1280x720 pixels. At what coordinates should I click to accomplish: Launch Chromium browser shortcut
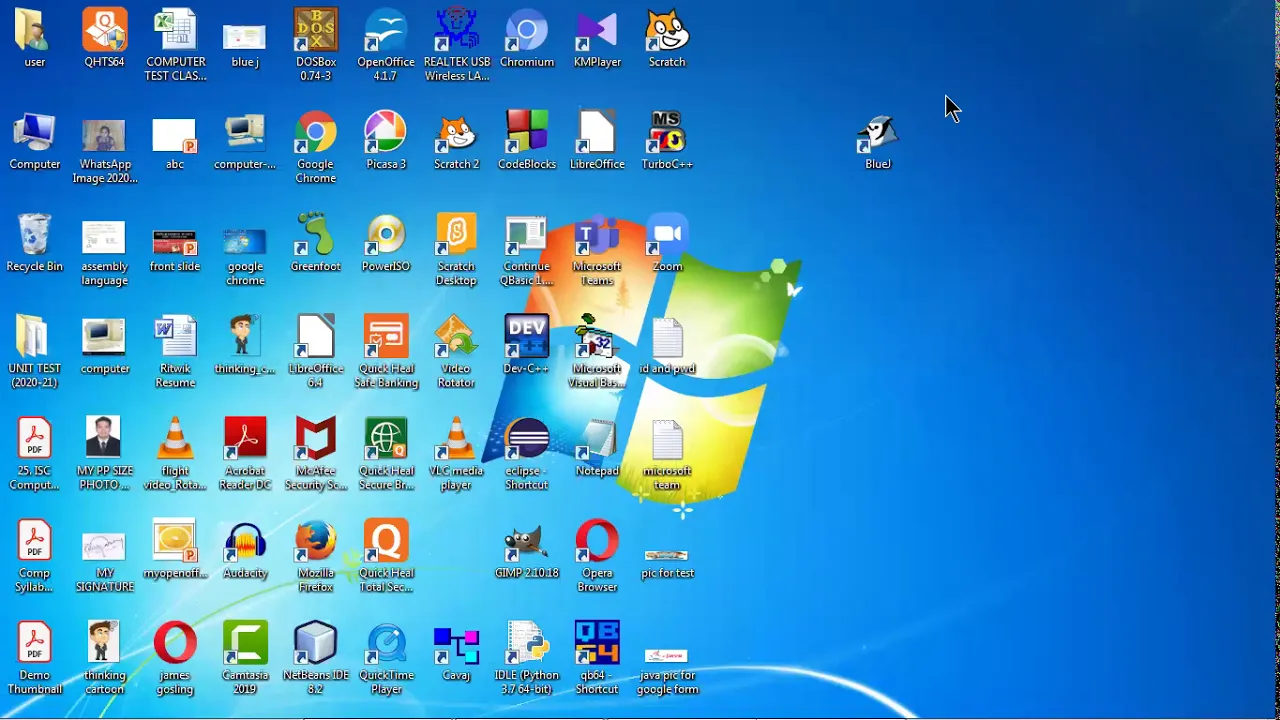click(526, 38)
